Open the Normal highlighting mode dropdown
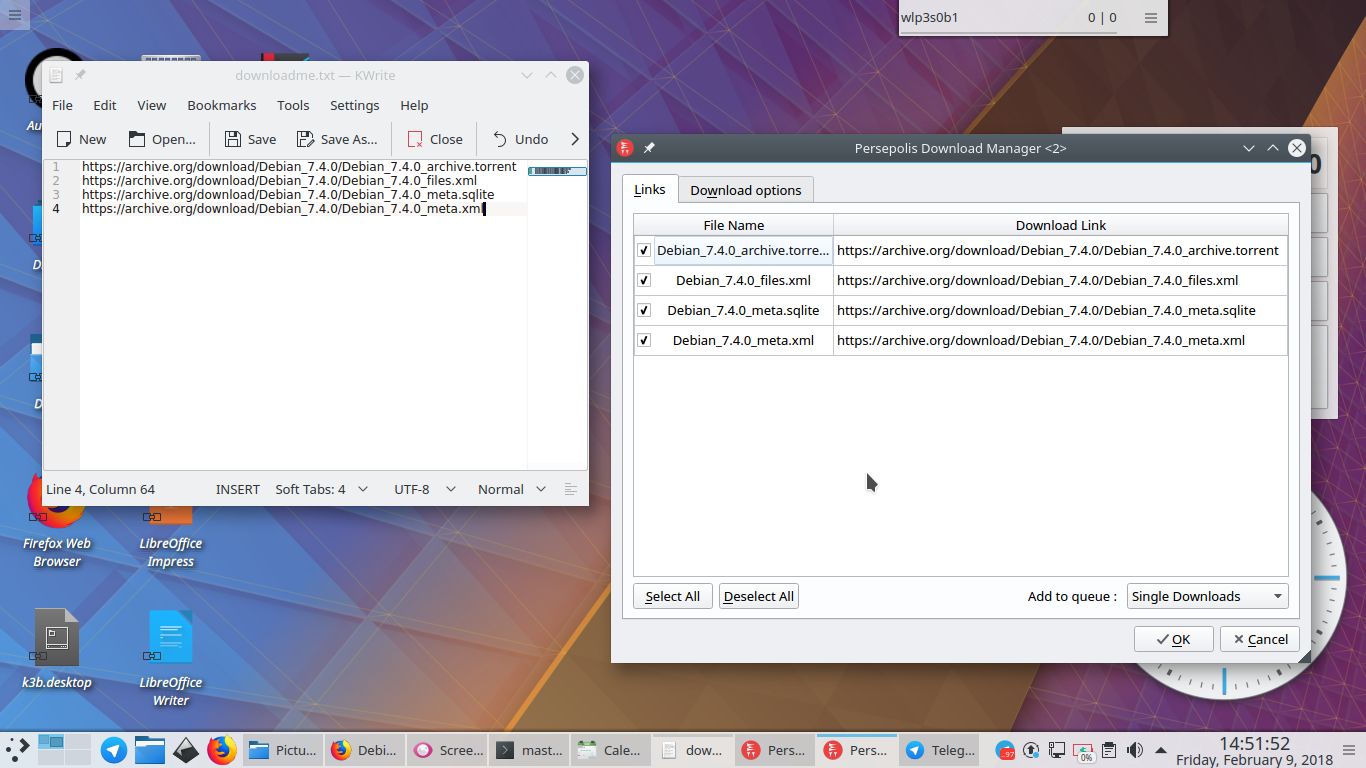Screen dimensions: 1366x768 pyautogui.click(x=512, y=489)
